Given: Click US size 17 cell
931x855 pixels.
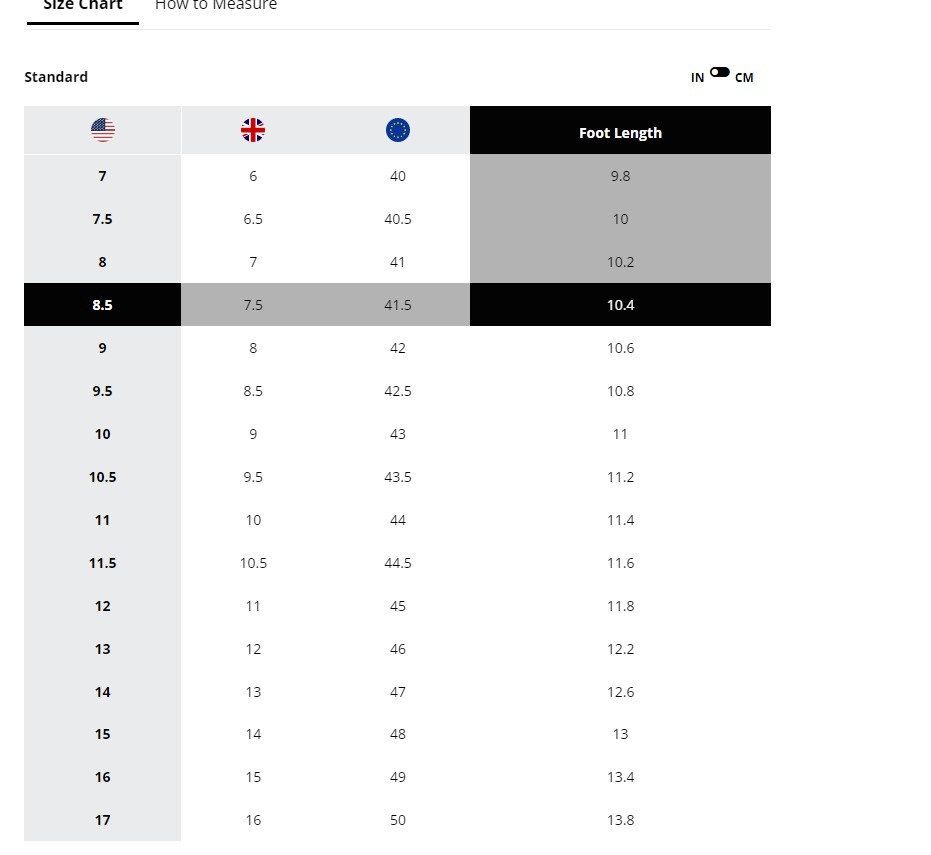Looking at the screenshot, I should tap(102, 820).
